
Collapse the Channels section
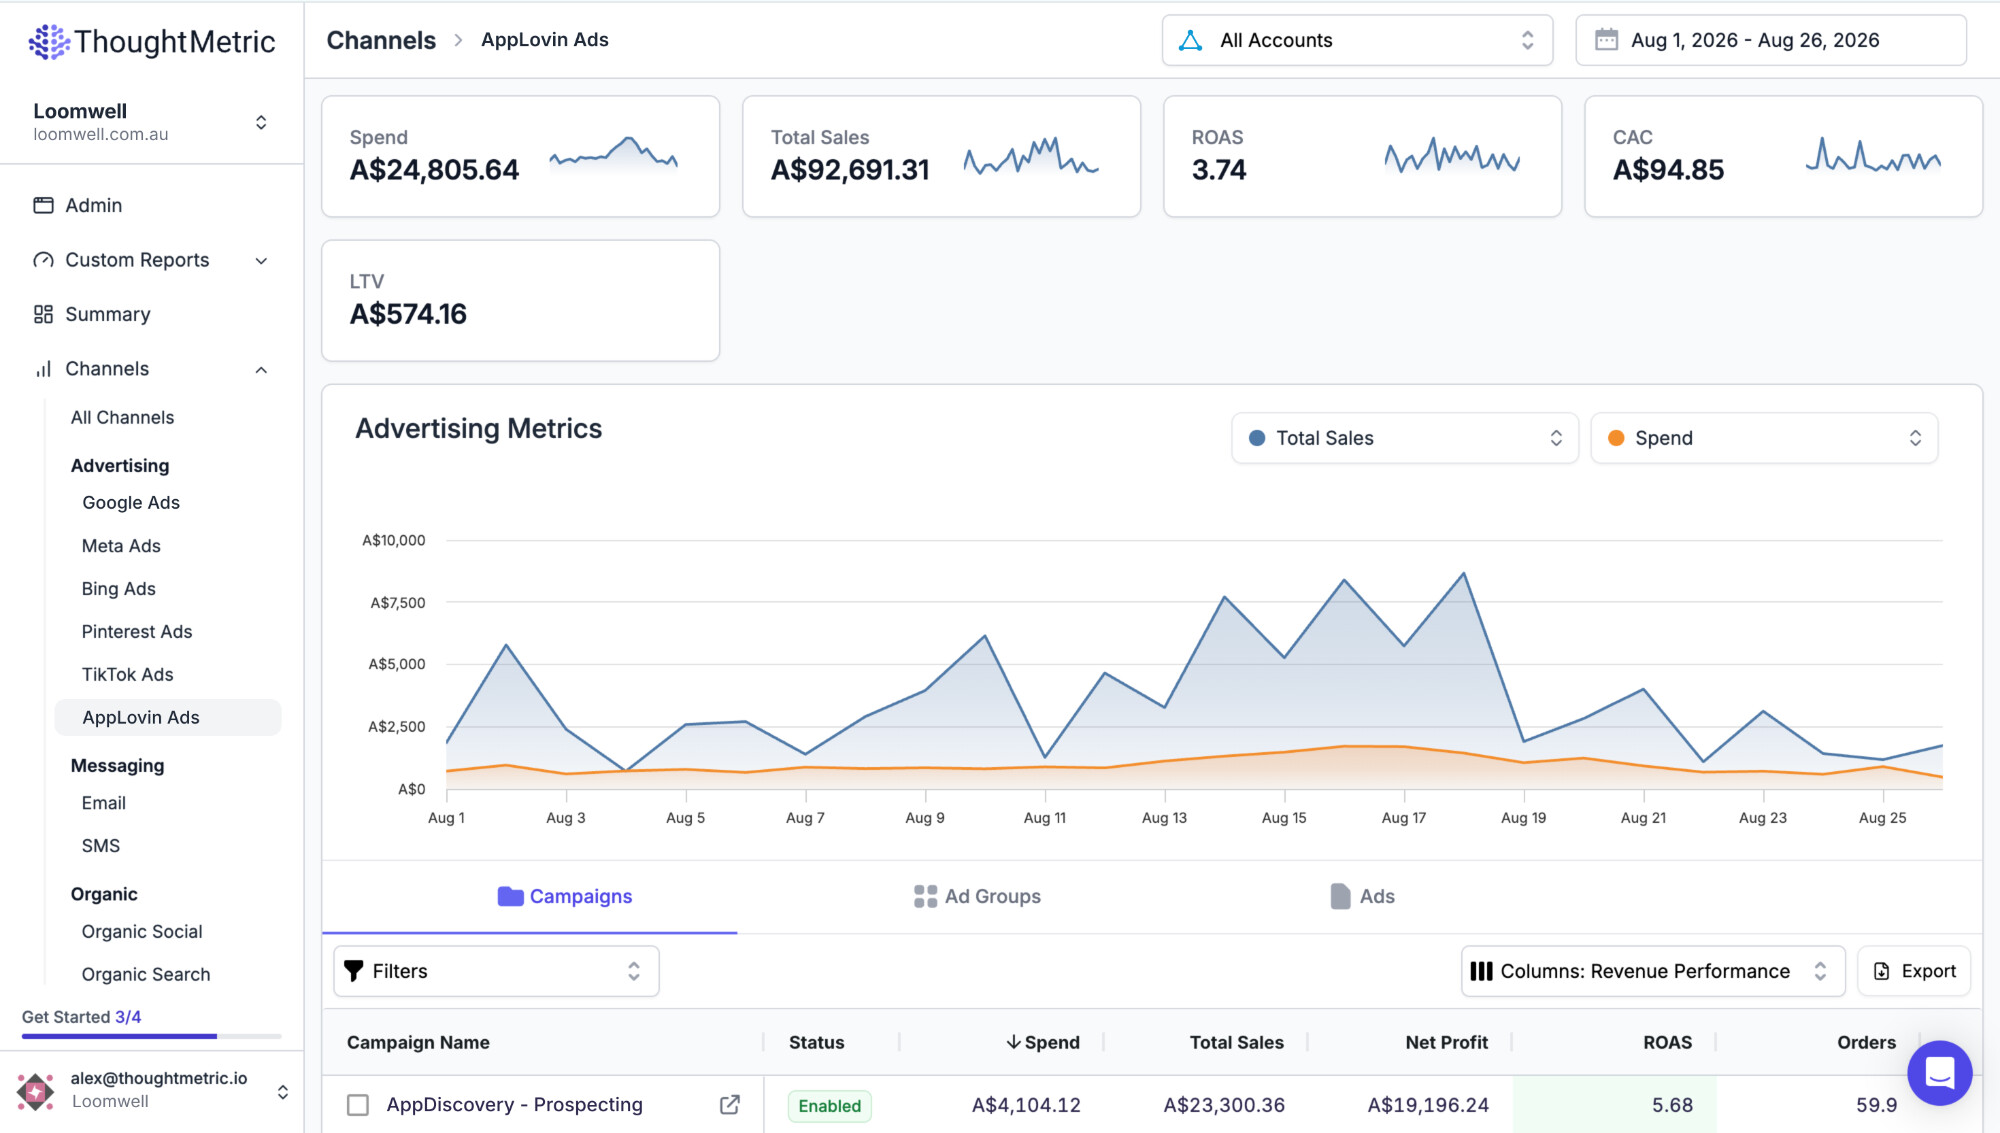(261, 370)
